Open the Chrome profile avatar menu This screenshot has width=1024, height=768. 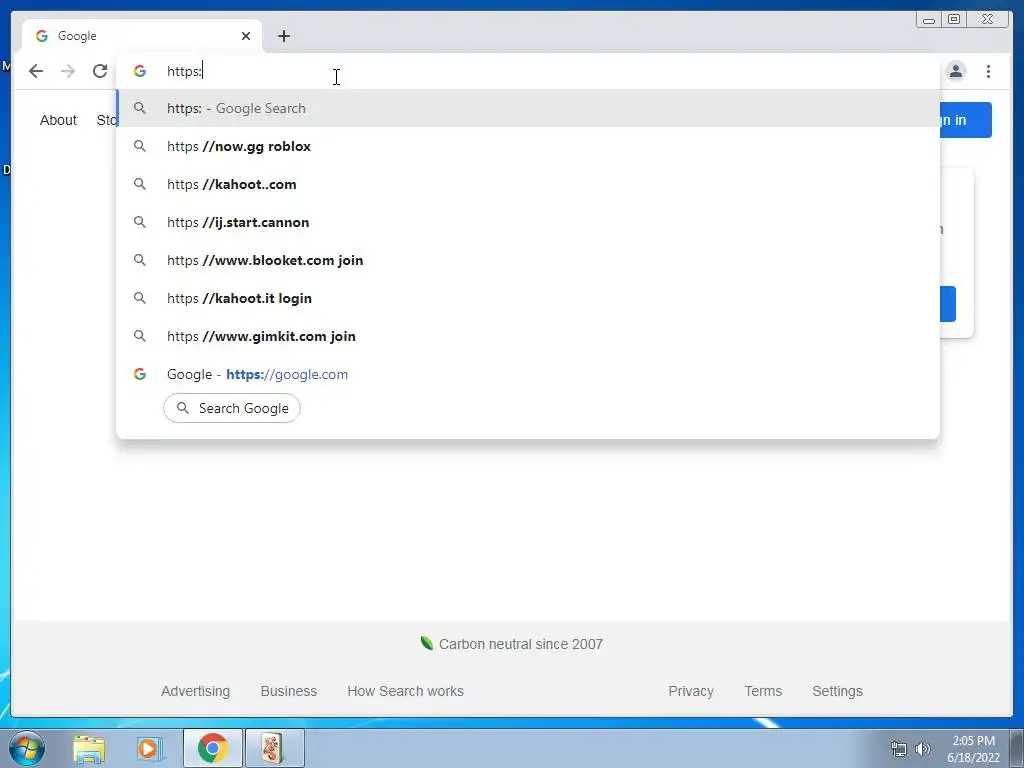tap(956, 71)
